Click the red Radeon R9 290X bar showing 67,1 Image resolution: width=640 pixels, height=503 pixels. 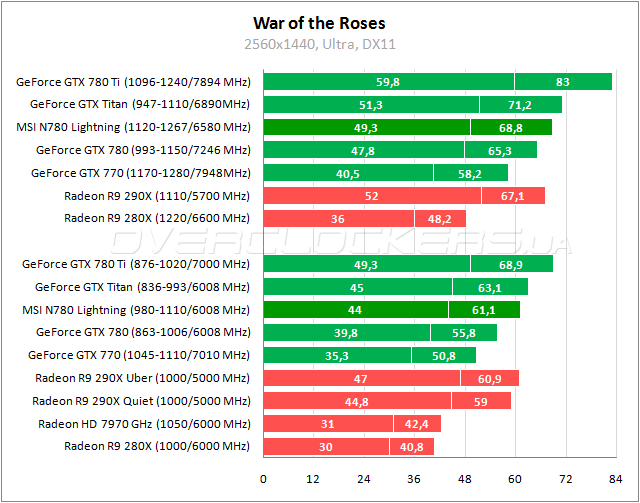click(x=513, y=195)
